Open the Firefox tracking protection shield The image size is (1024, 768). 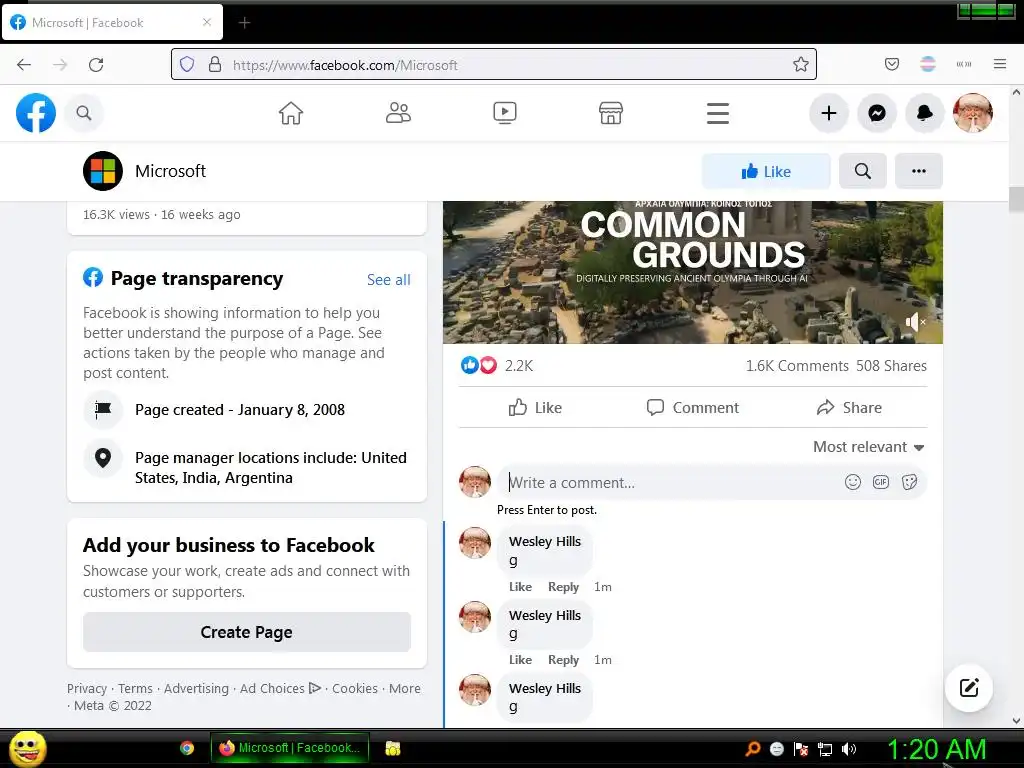187,64
